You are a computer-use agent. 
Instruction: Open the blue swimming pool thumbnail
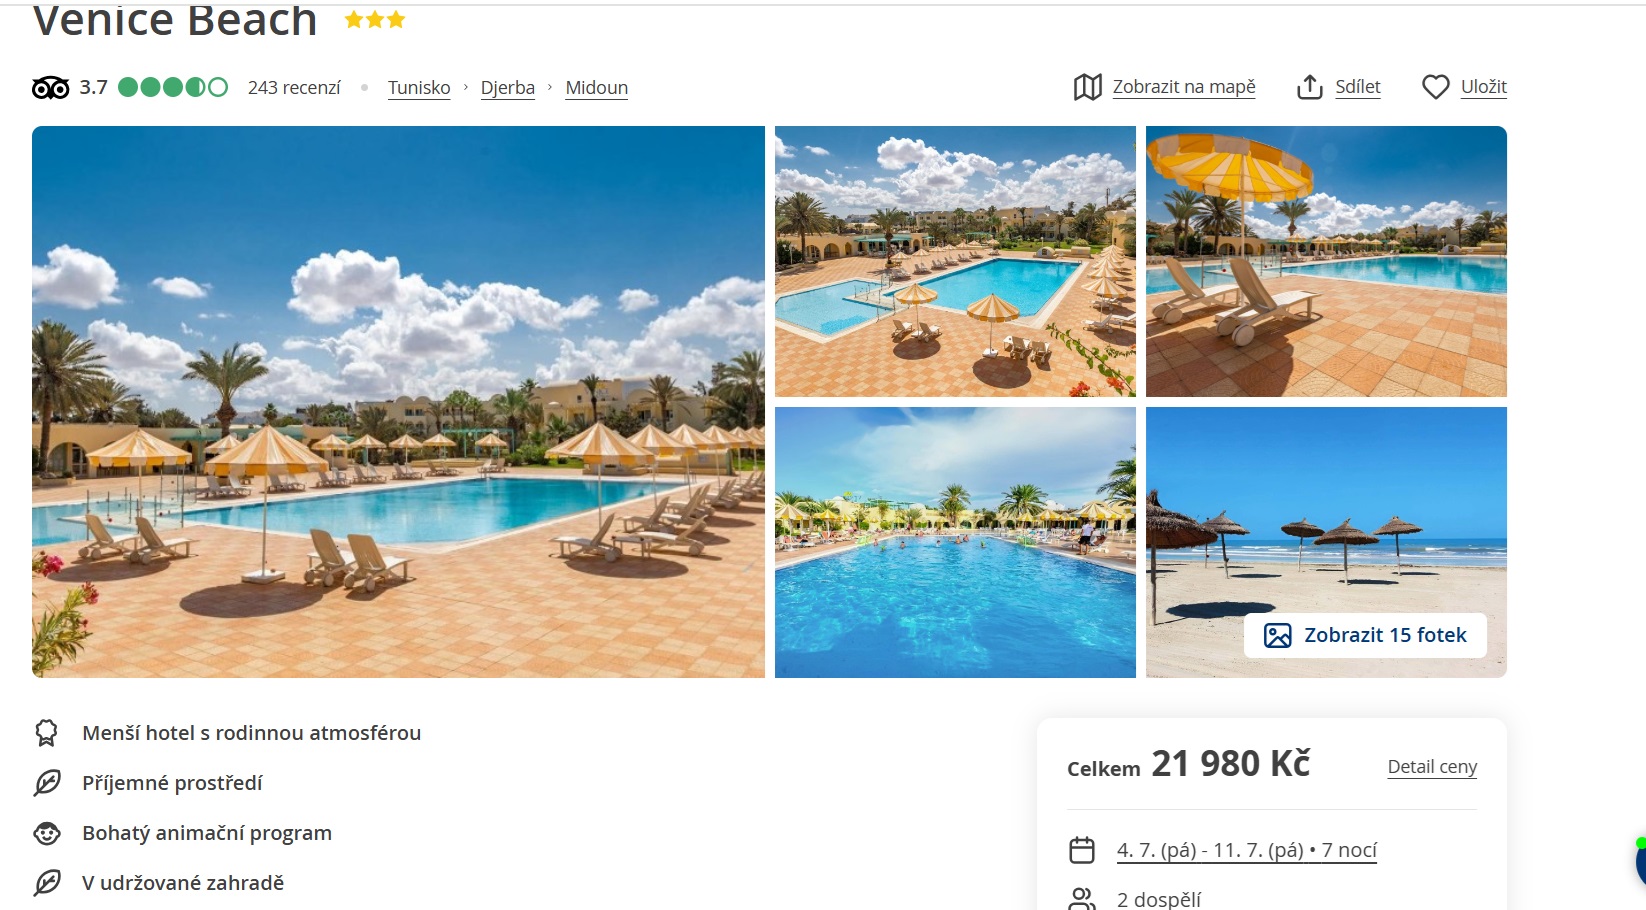955,542
